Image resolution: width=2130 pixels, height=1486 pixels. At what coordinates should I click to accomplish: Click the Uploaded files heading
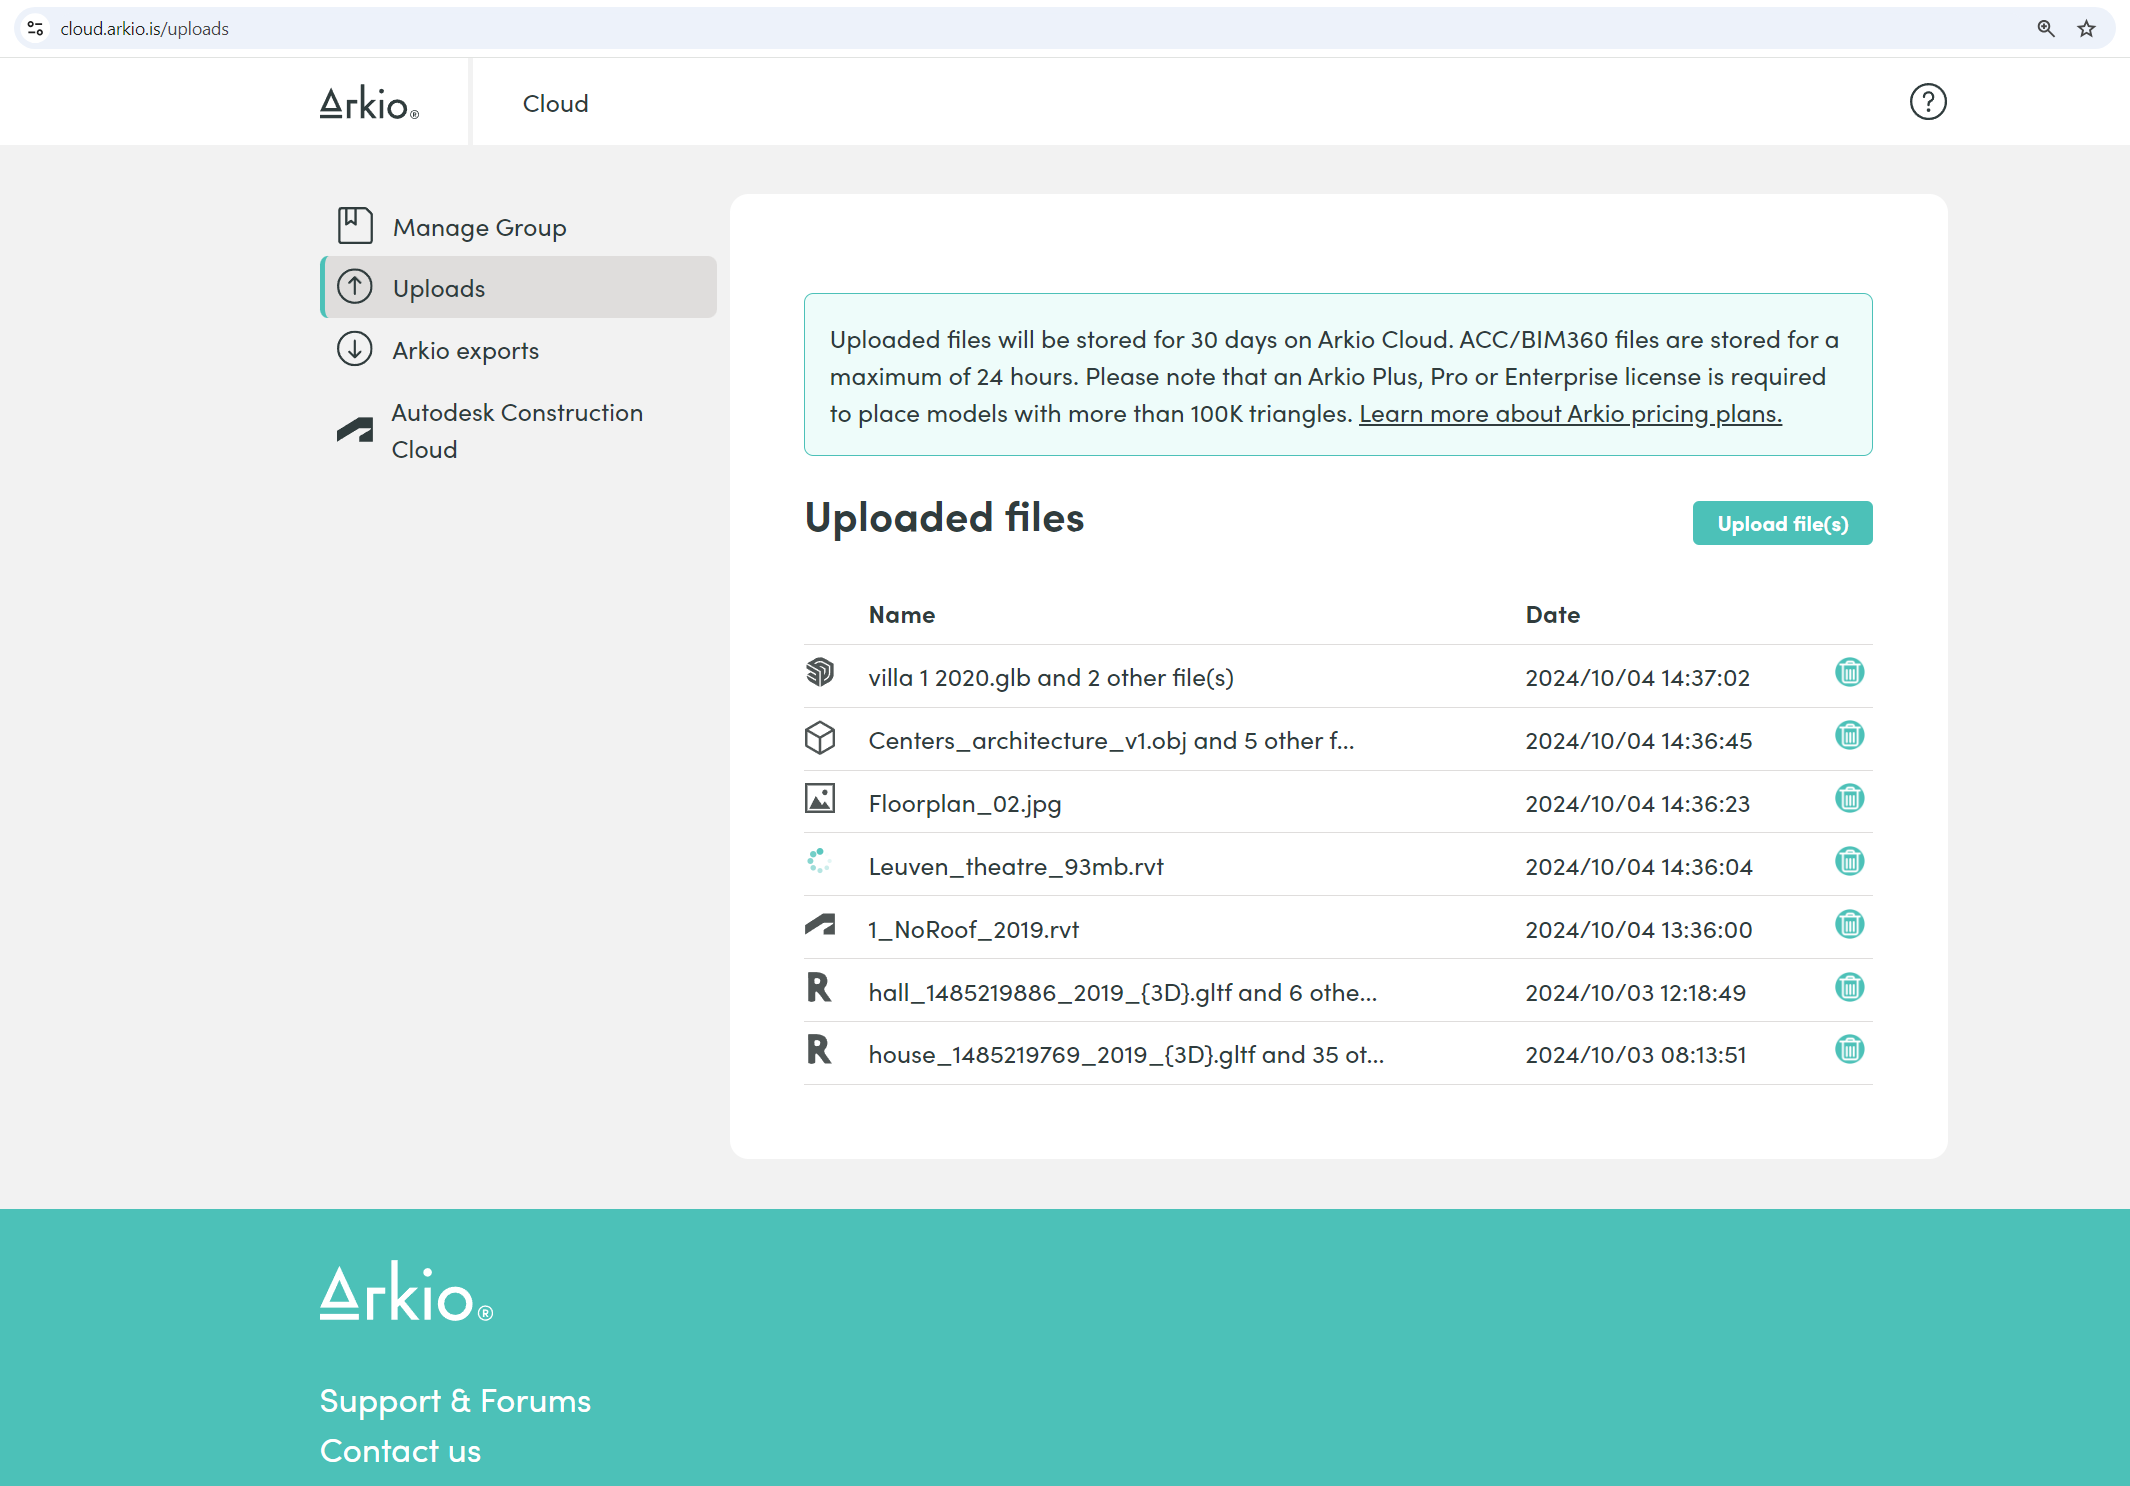tap(944, 518)
